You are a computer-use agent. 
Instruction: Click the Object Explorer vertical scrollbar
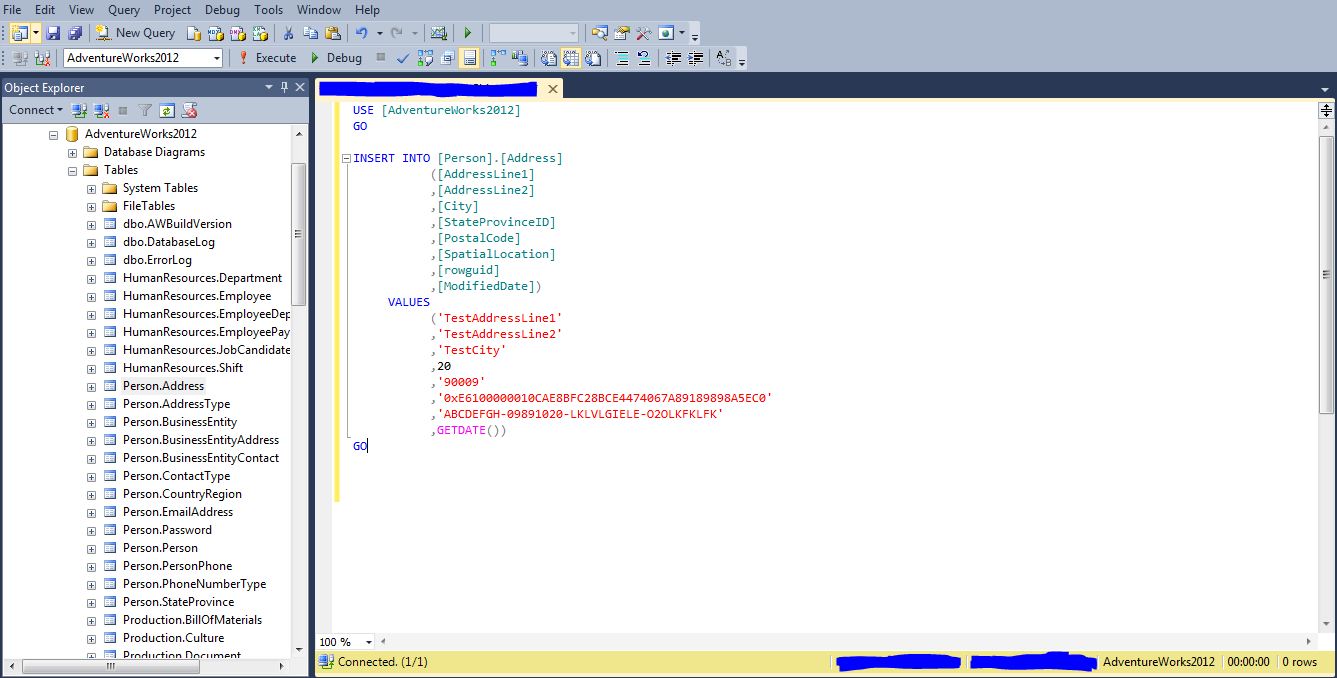[298, 233]
